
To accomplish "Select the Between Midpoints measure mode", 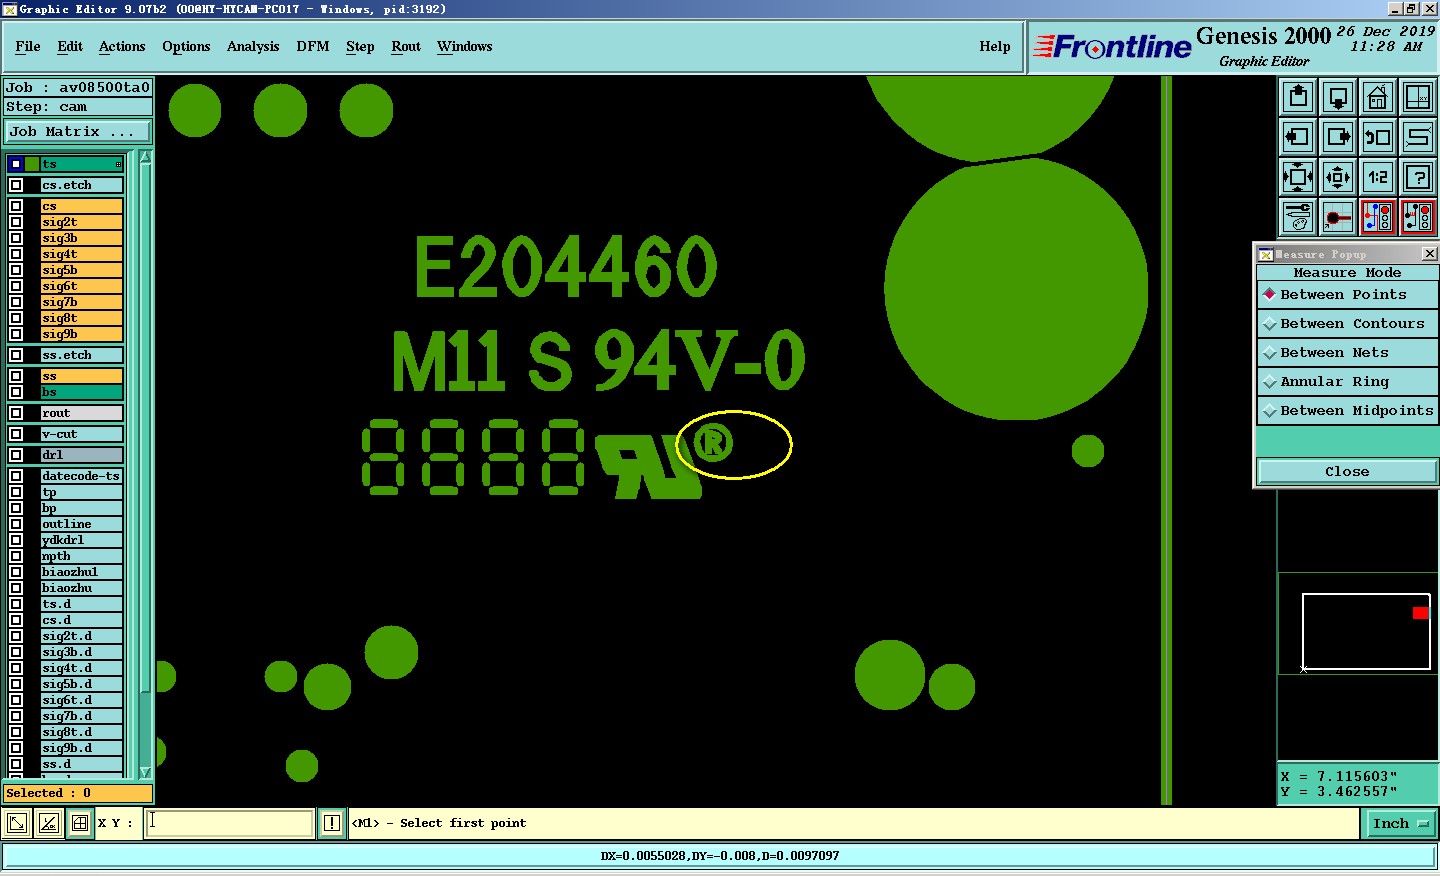I will pyautogui.click(x=1347, y=411).
